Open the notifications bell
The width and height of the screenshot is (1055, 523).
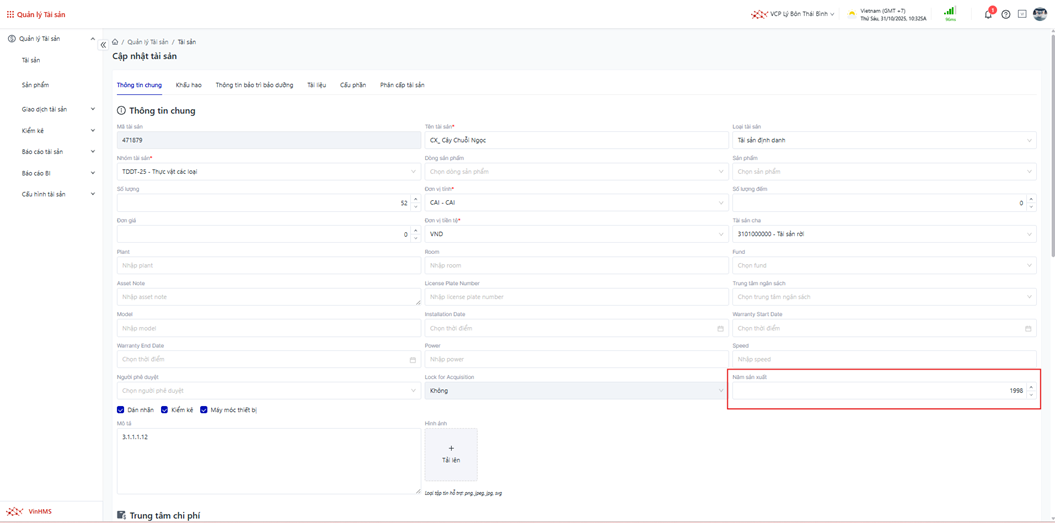tap(988, 14)
